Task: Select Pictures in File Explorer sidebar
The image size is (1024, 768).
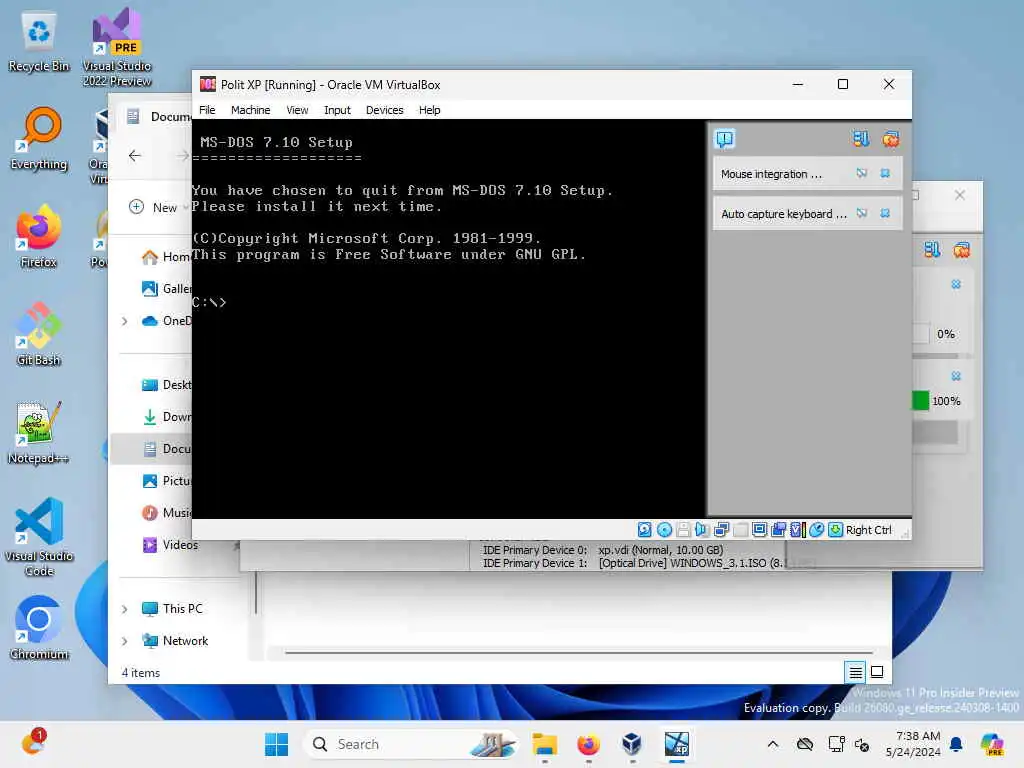Action: (167, 481)
